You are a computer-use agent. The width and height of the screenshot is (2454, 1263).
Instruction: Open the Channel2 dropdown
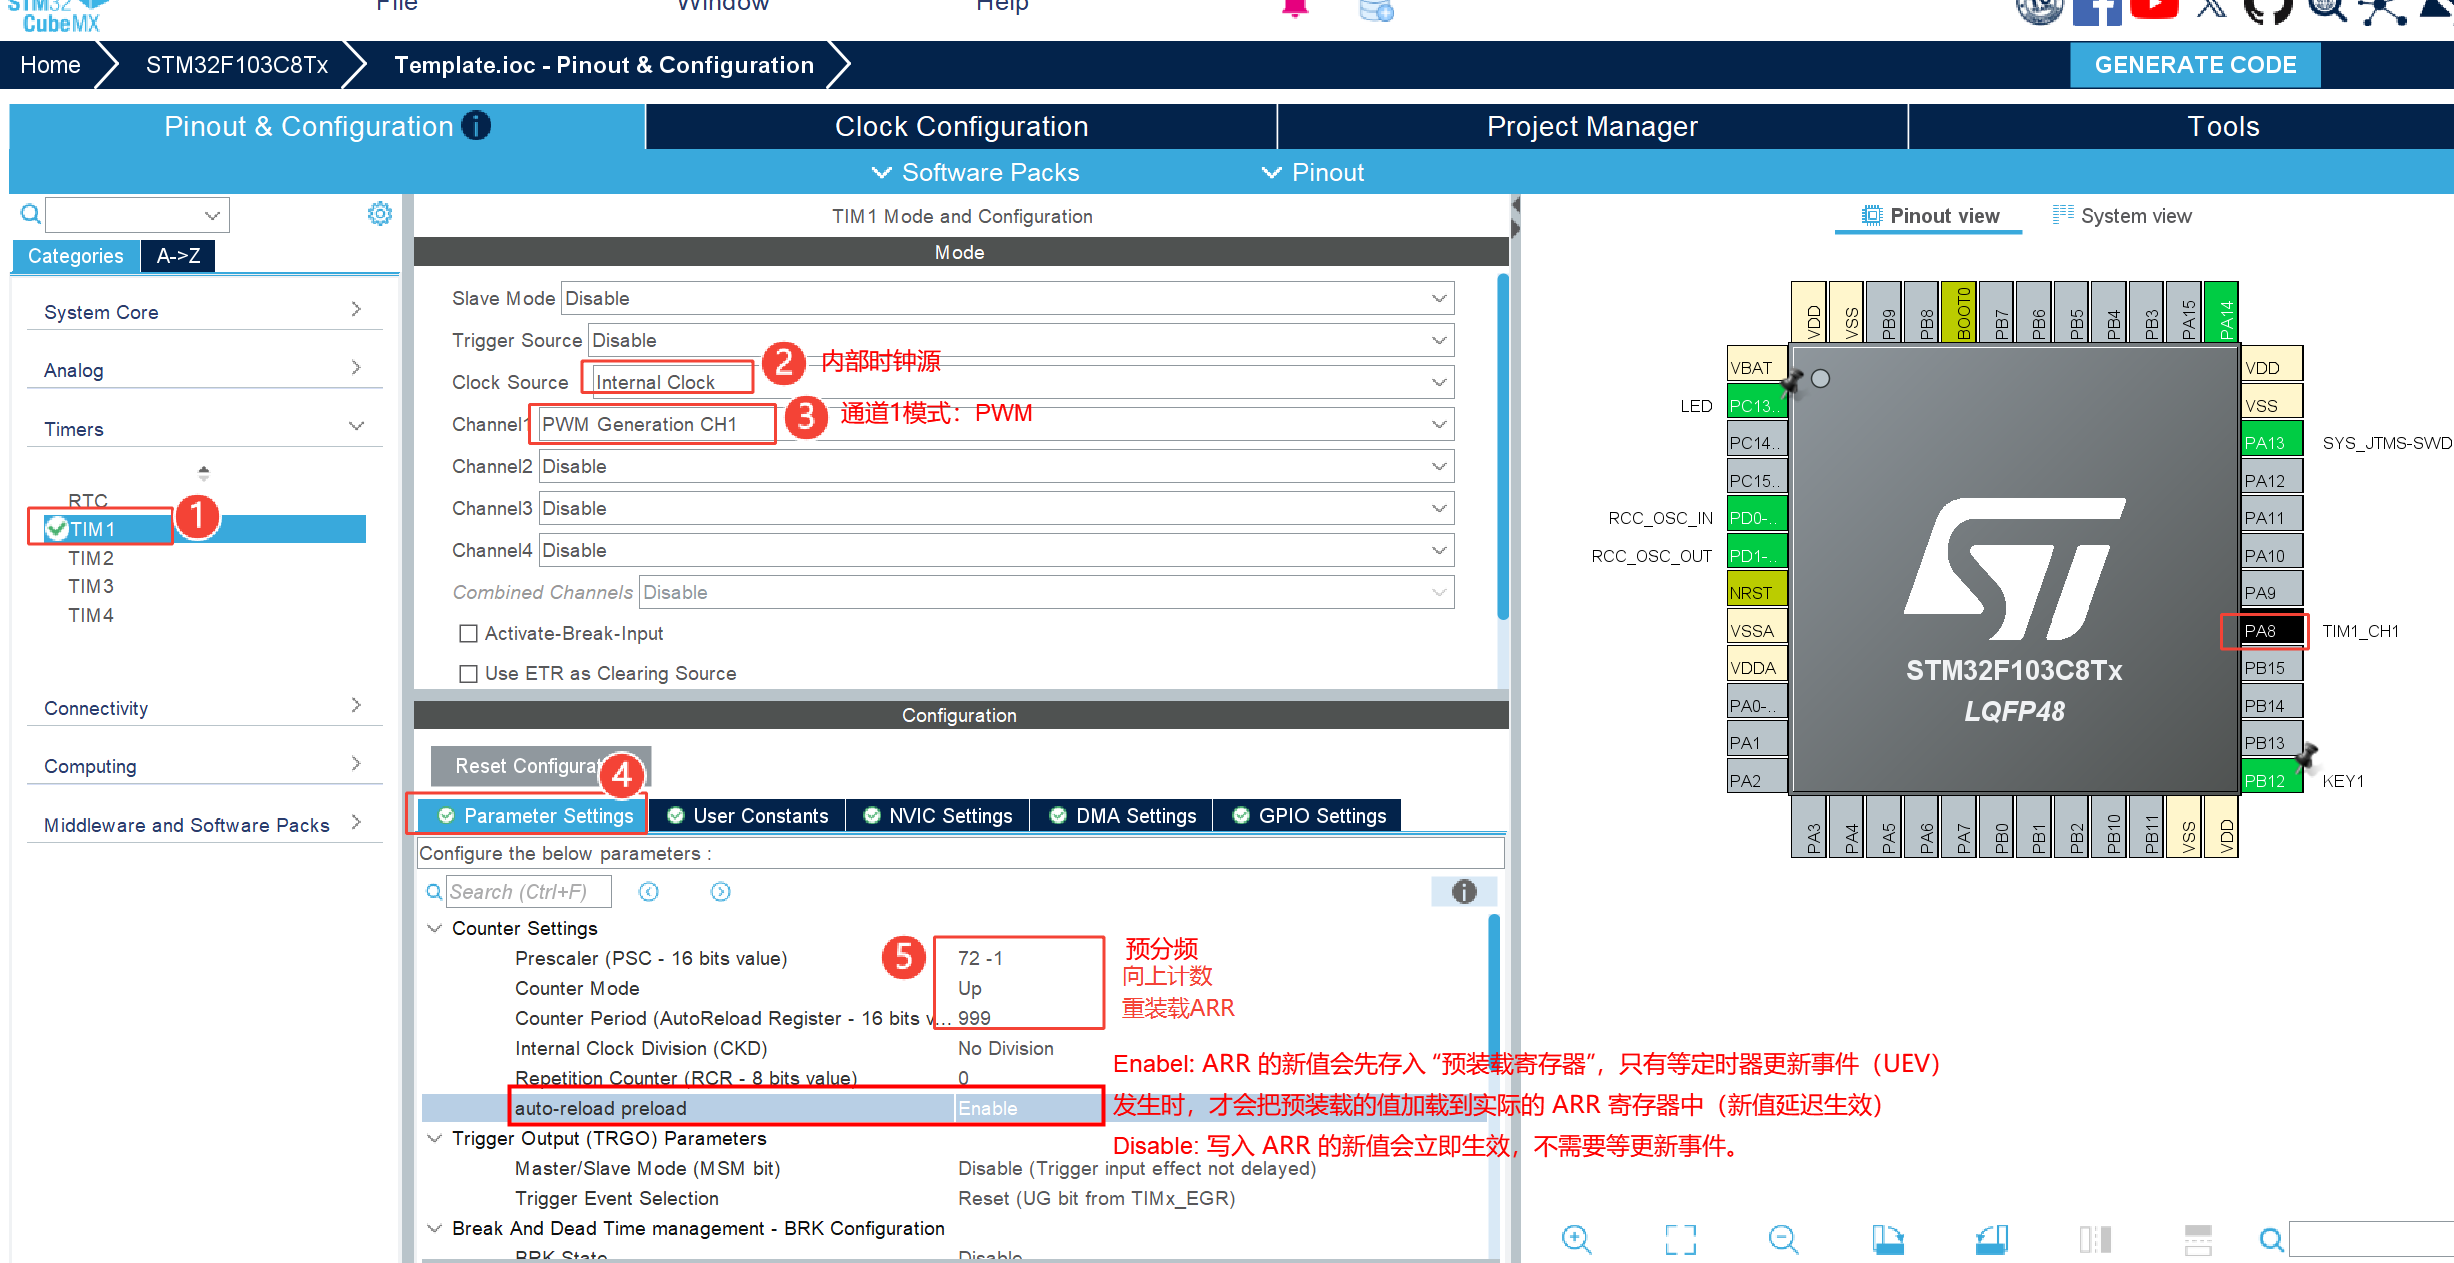996,466
